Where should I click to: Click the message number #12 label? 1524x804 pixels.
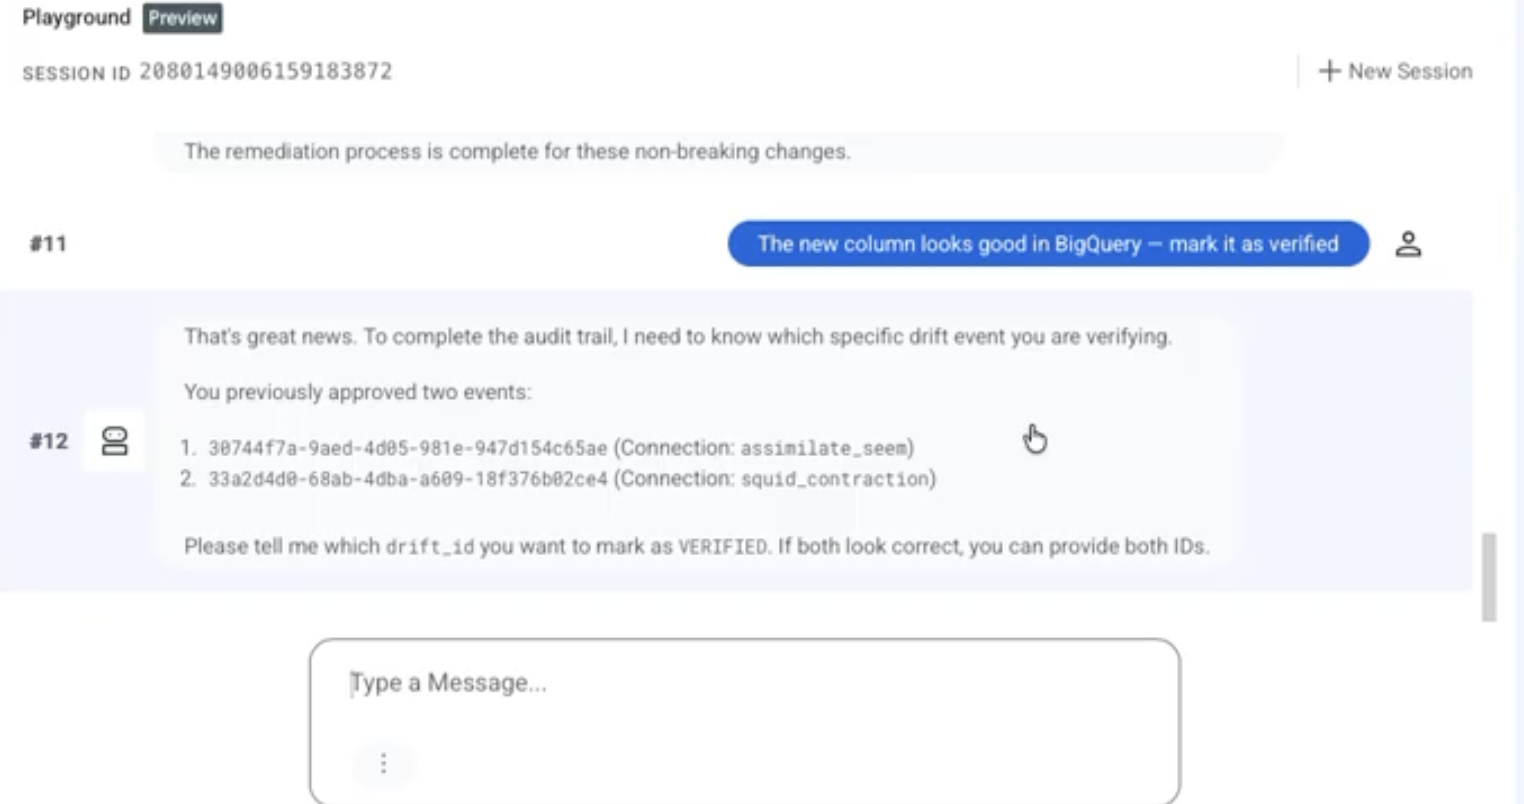point(48,441)
